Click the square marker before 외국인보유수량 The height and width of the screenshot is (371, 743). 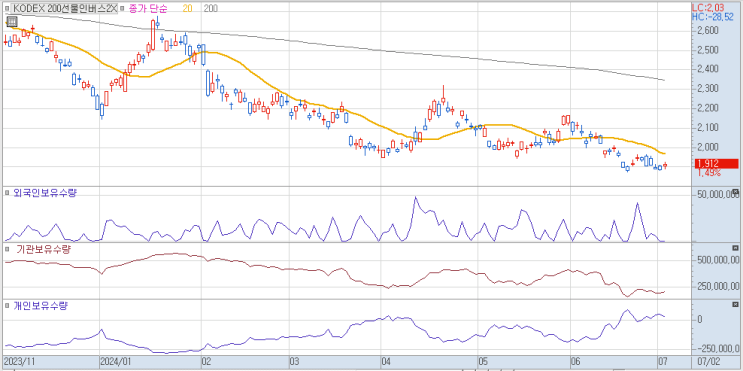click(7, 193)
